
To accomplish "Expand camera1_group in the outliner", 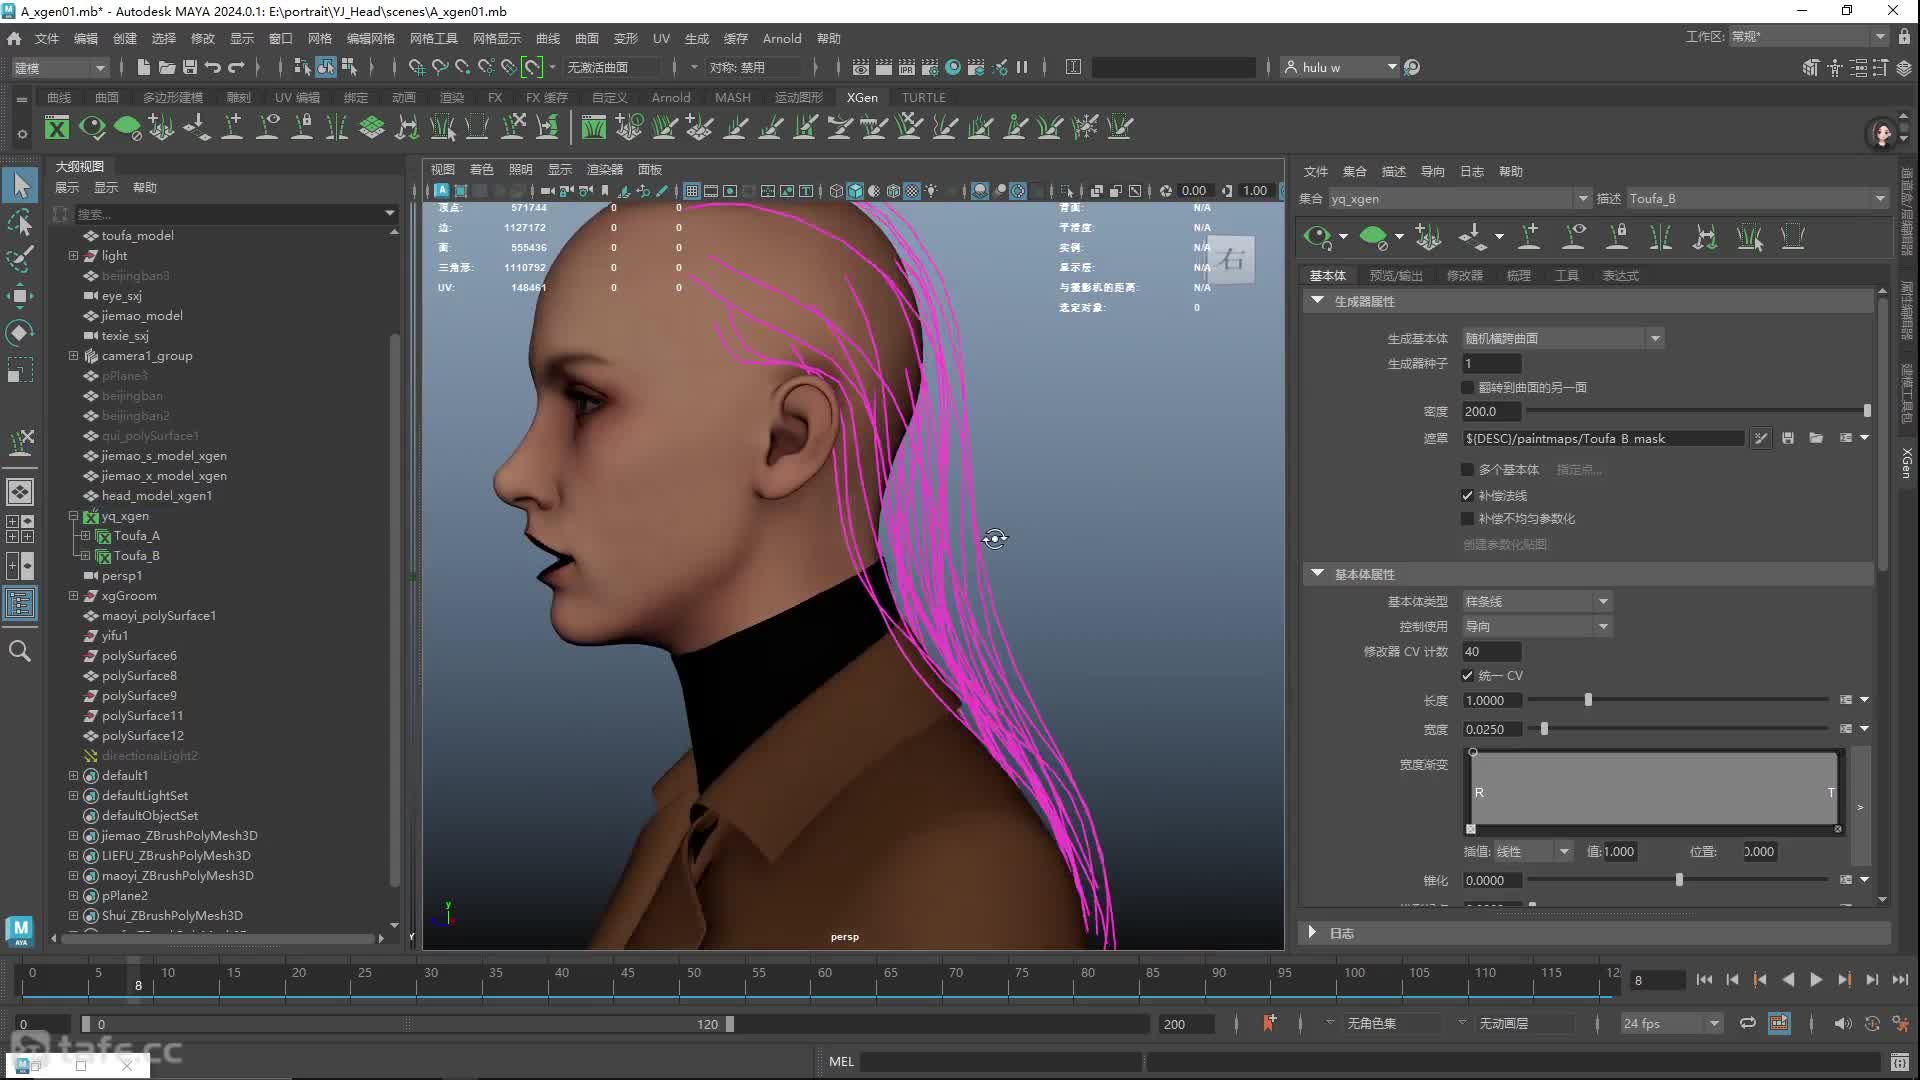I will tap(73, 356).
